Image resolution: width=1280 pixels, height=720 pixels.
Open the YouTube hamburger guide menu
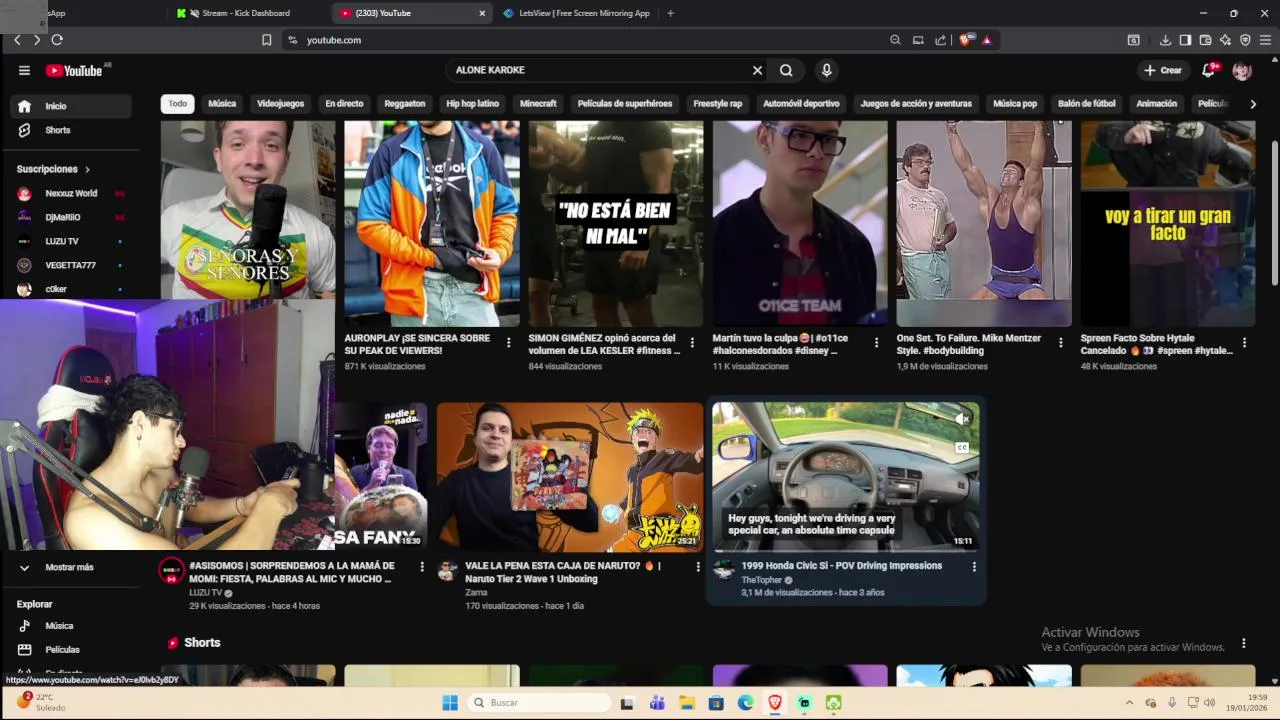click(x=24, y=70)
